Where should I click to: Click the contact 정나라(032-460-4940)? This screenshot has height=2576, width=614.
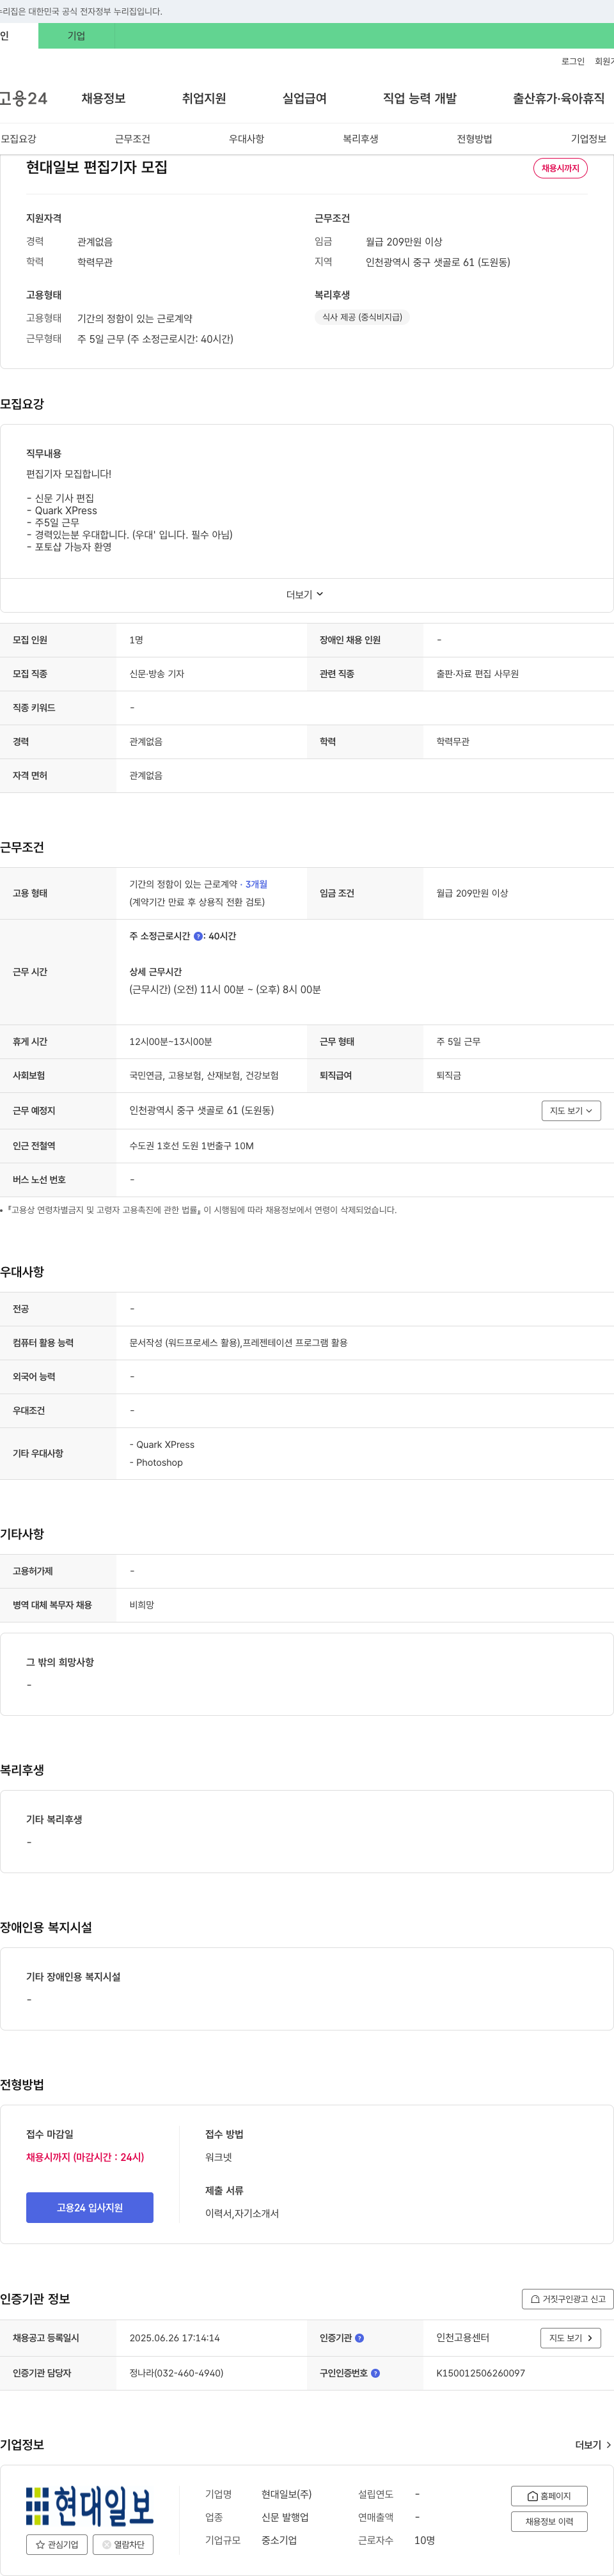tap(177, 2373)
